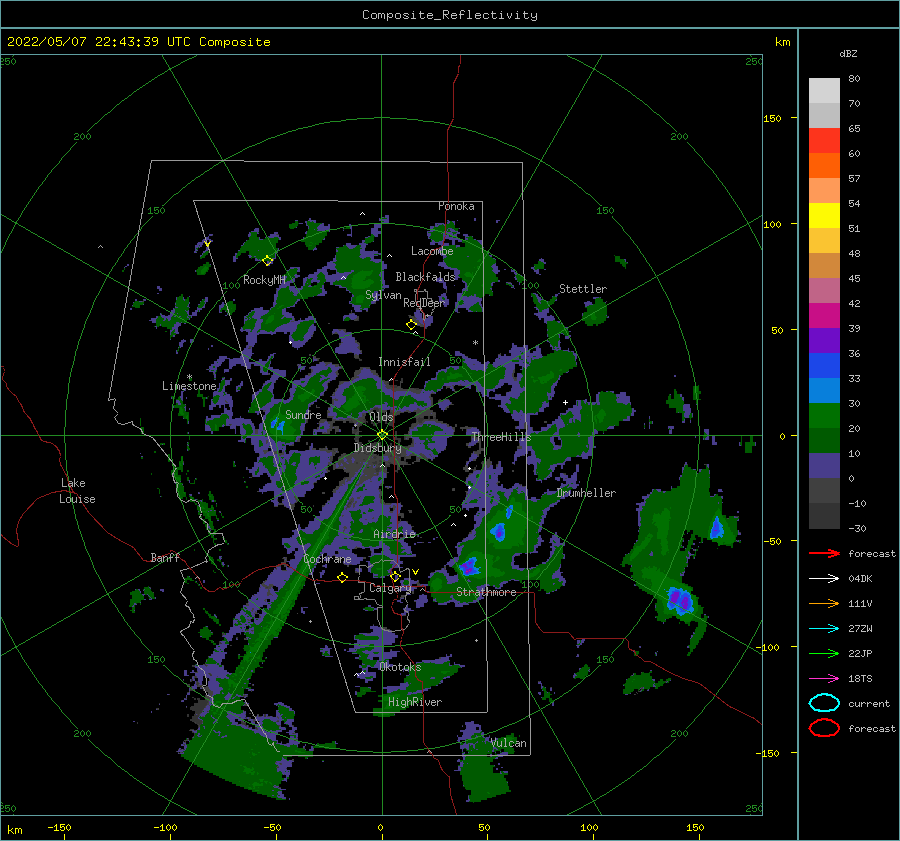Select the orange 111V arrow in the legend

click(x=824, y=603)
